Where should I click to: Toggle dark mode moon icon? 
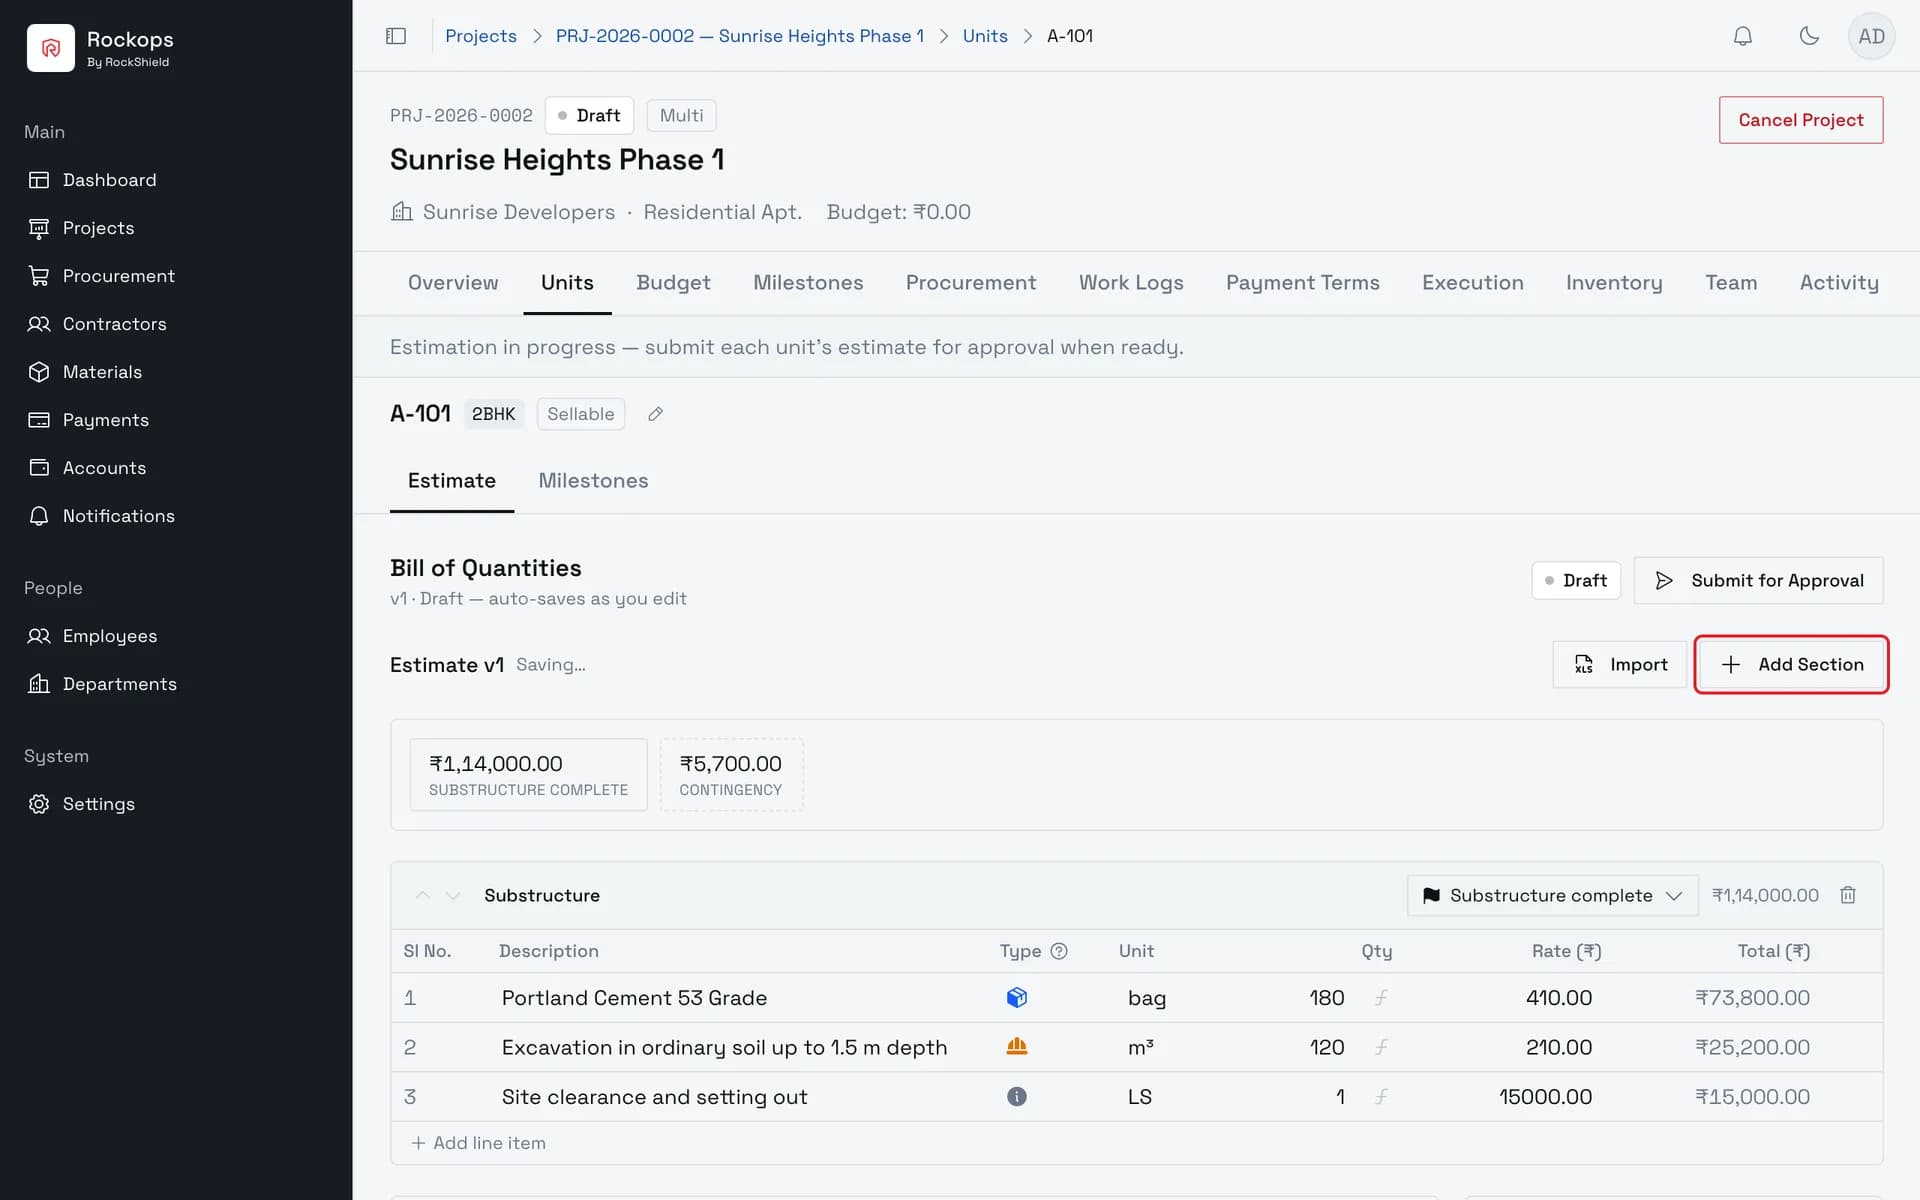coord(1809,36)
